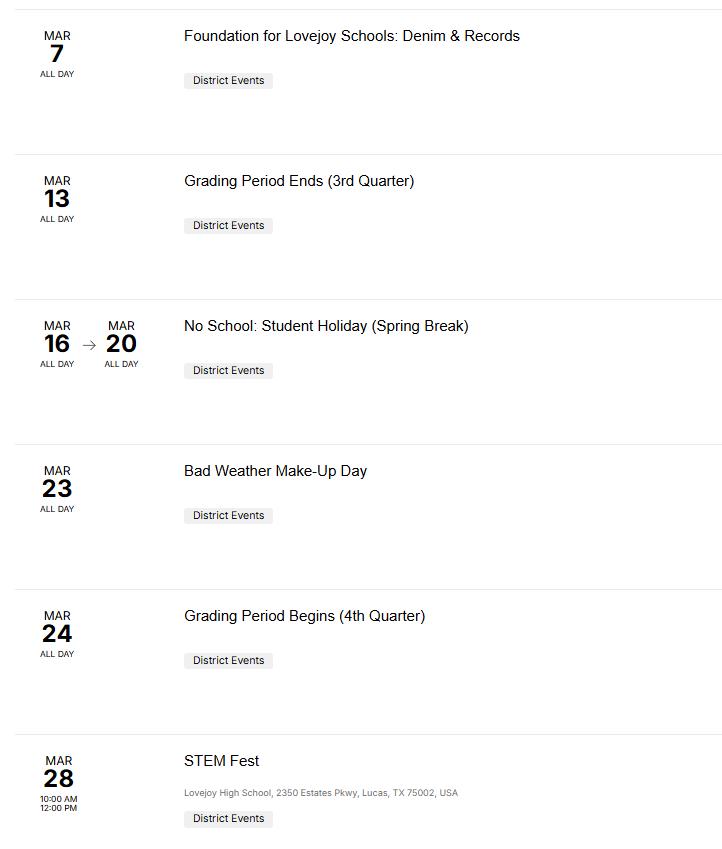Select the Mar 23 date block

coord(57,489)
